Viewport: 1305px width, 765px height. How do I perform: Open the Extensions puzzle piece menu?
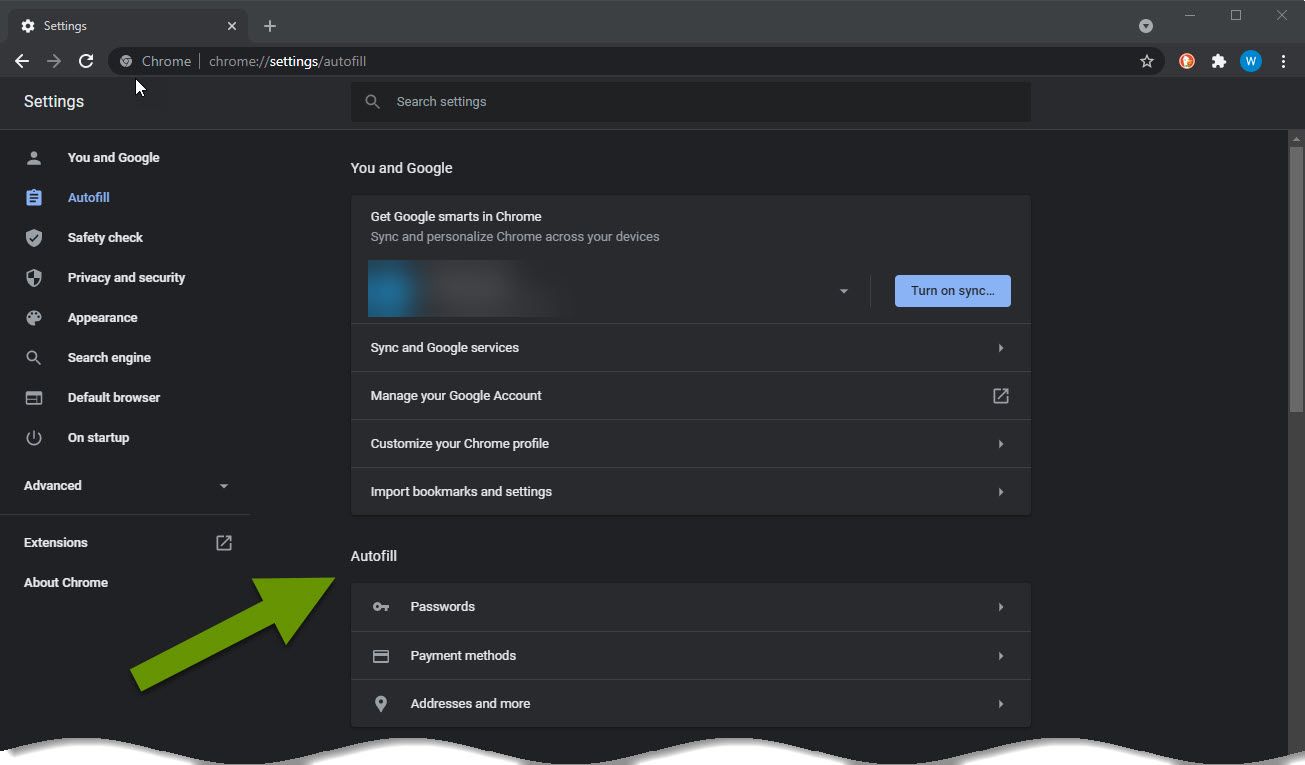click(x=1218, y=61)
